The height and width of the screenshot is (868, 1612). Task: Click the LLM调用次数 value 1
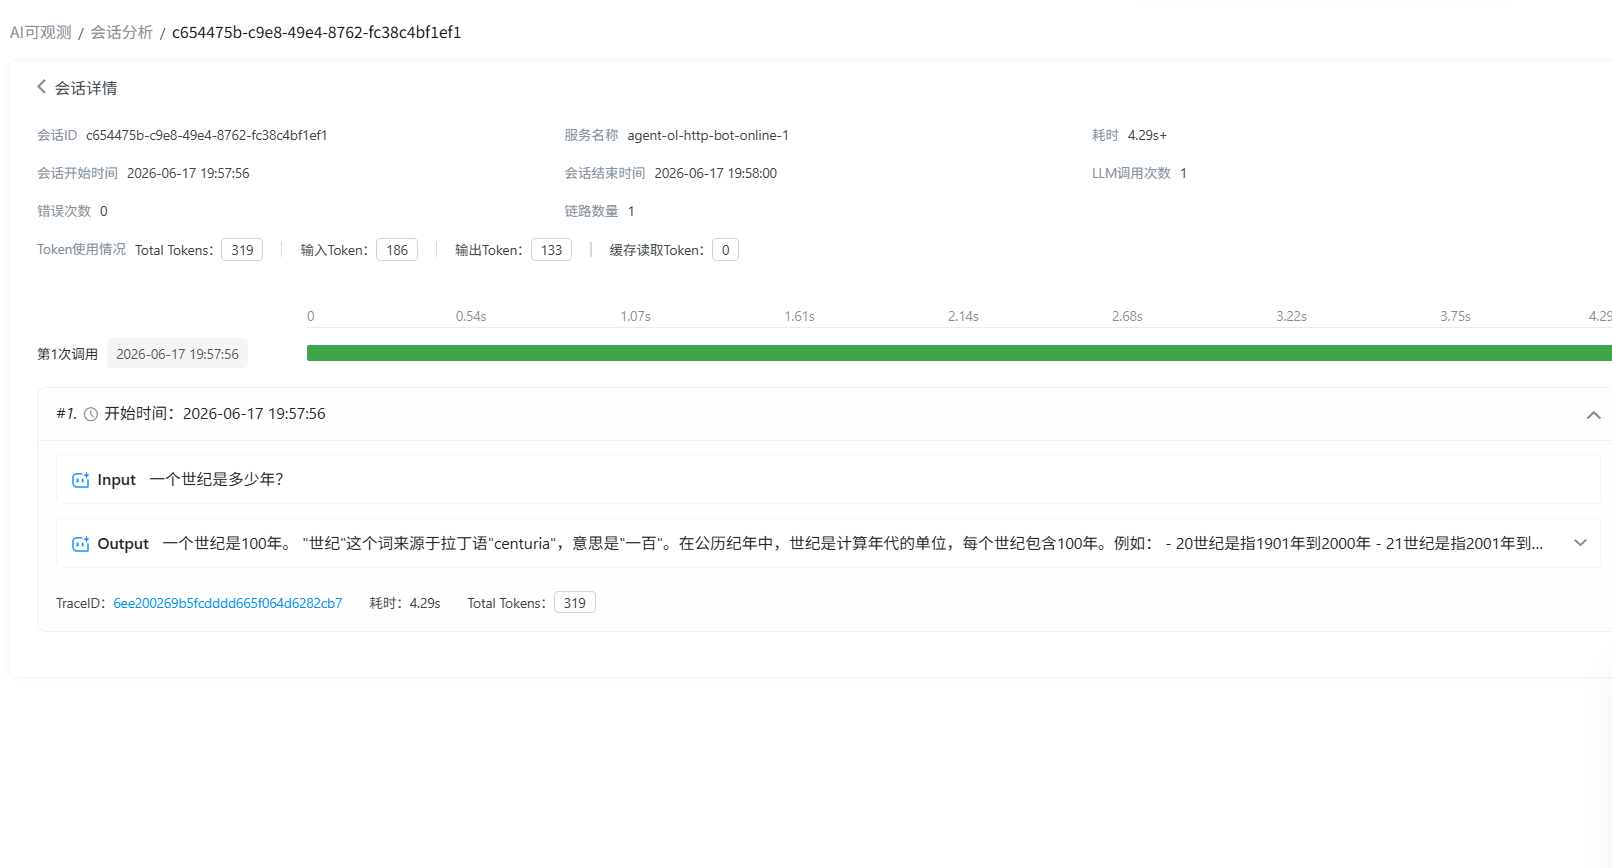pyautogui.click(x=1183, y=173)
